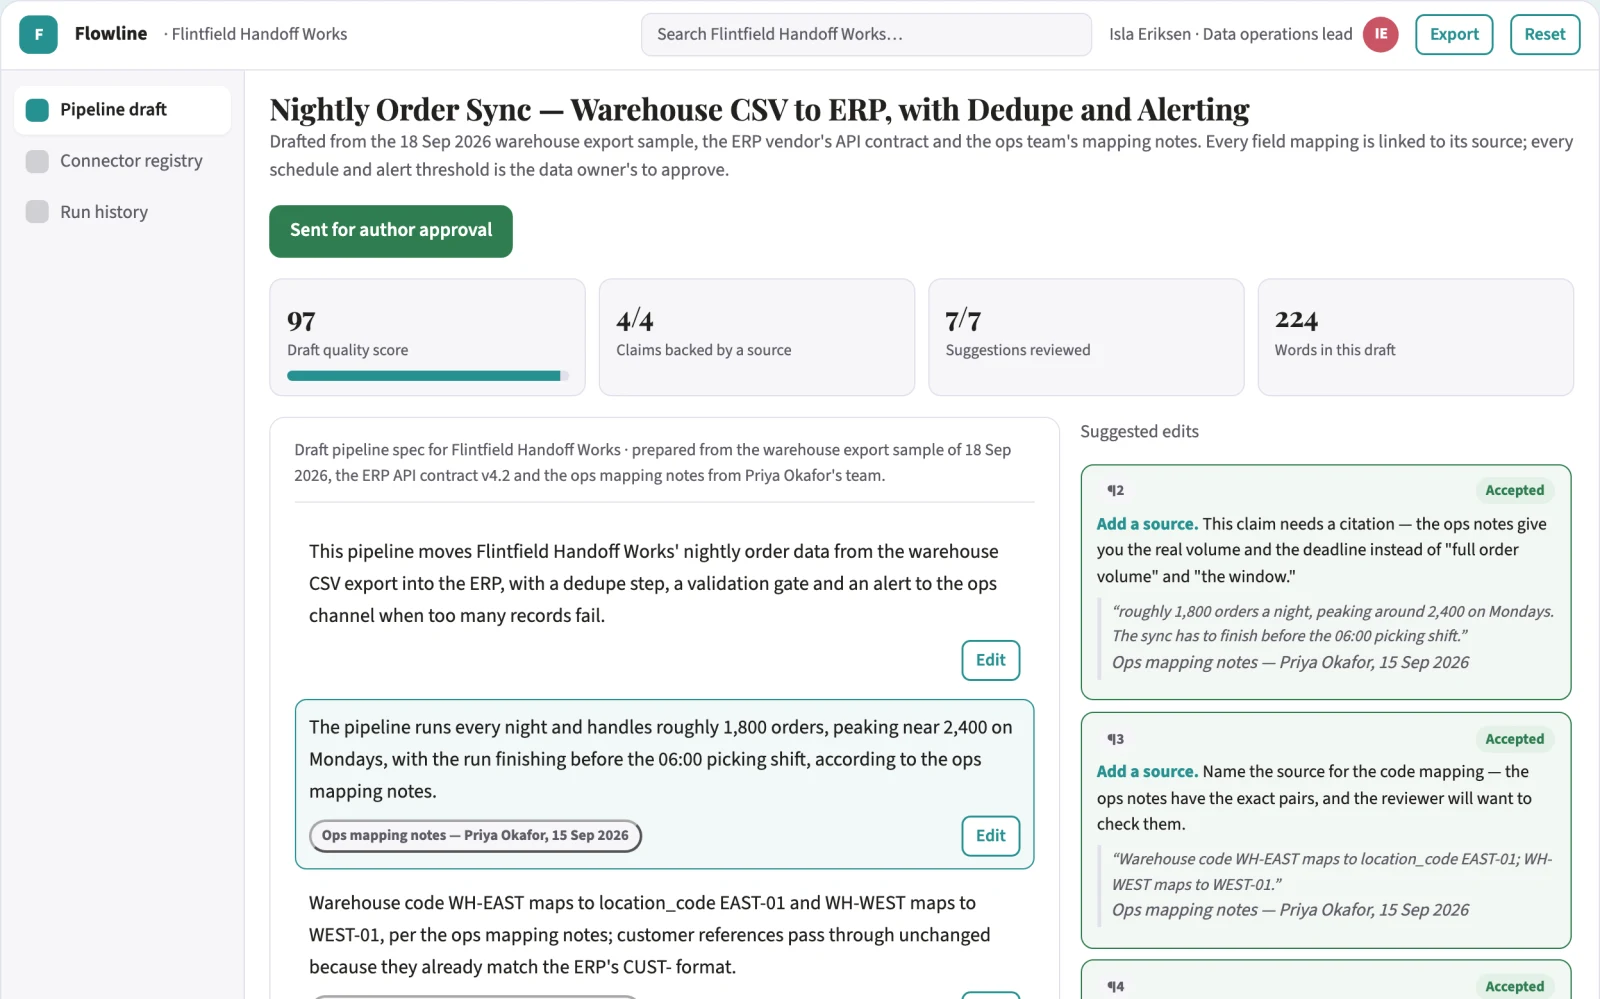Click the Flowline logo icon

coord(38,34)
